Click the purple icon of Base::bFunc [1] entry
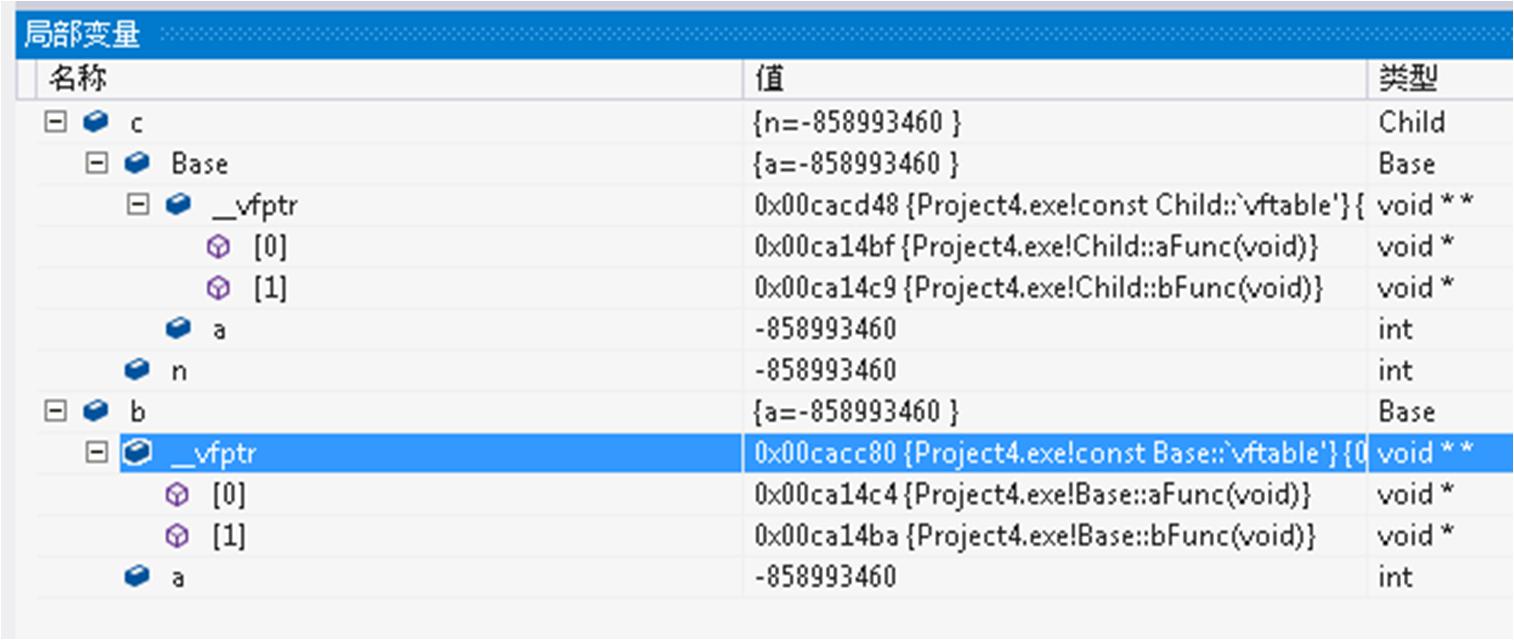 (177, 536)
